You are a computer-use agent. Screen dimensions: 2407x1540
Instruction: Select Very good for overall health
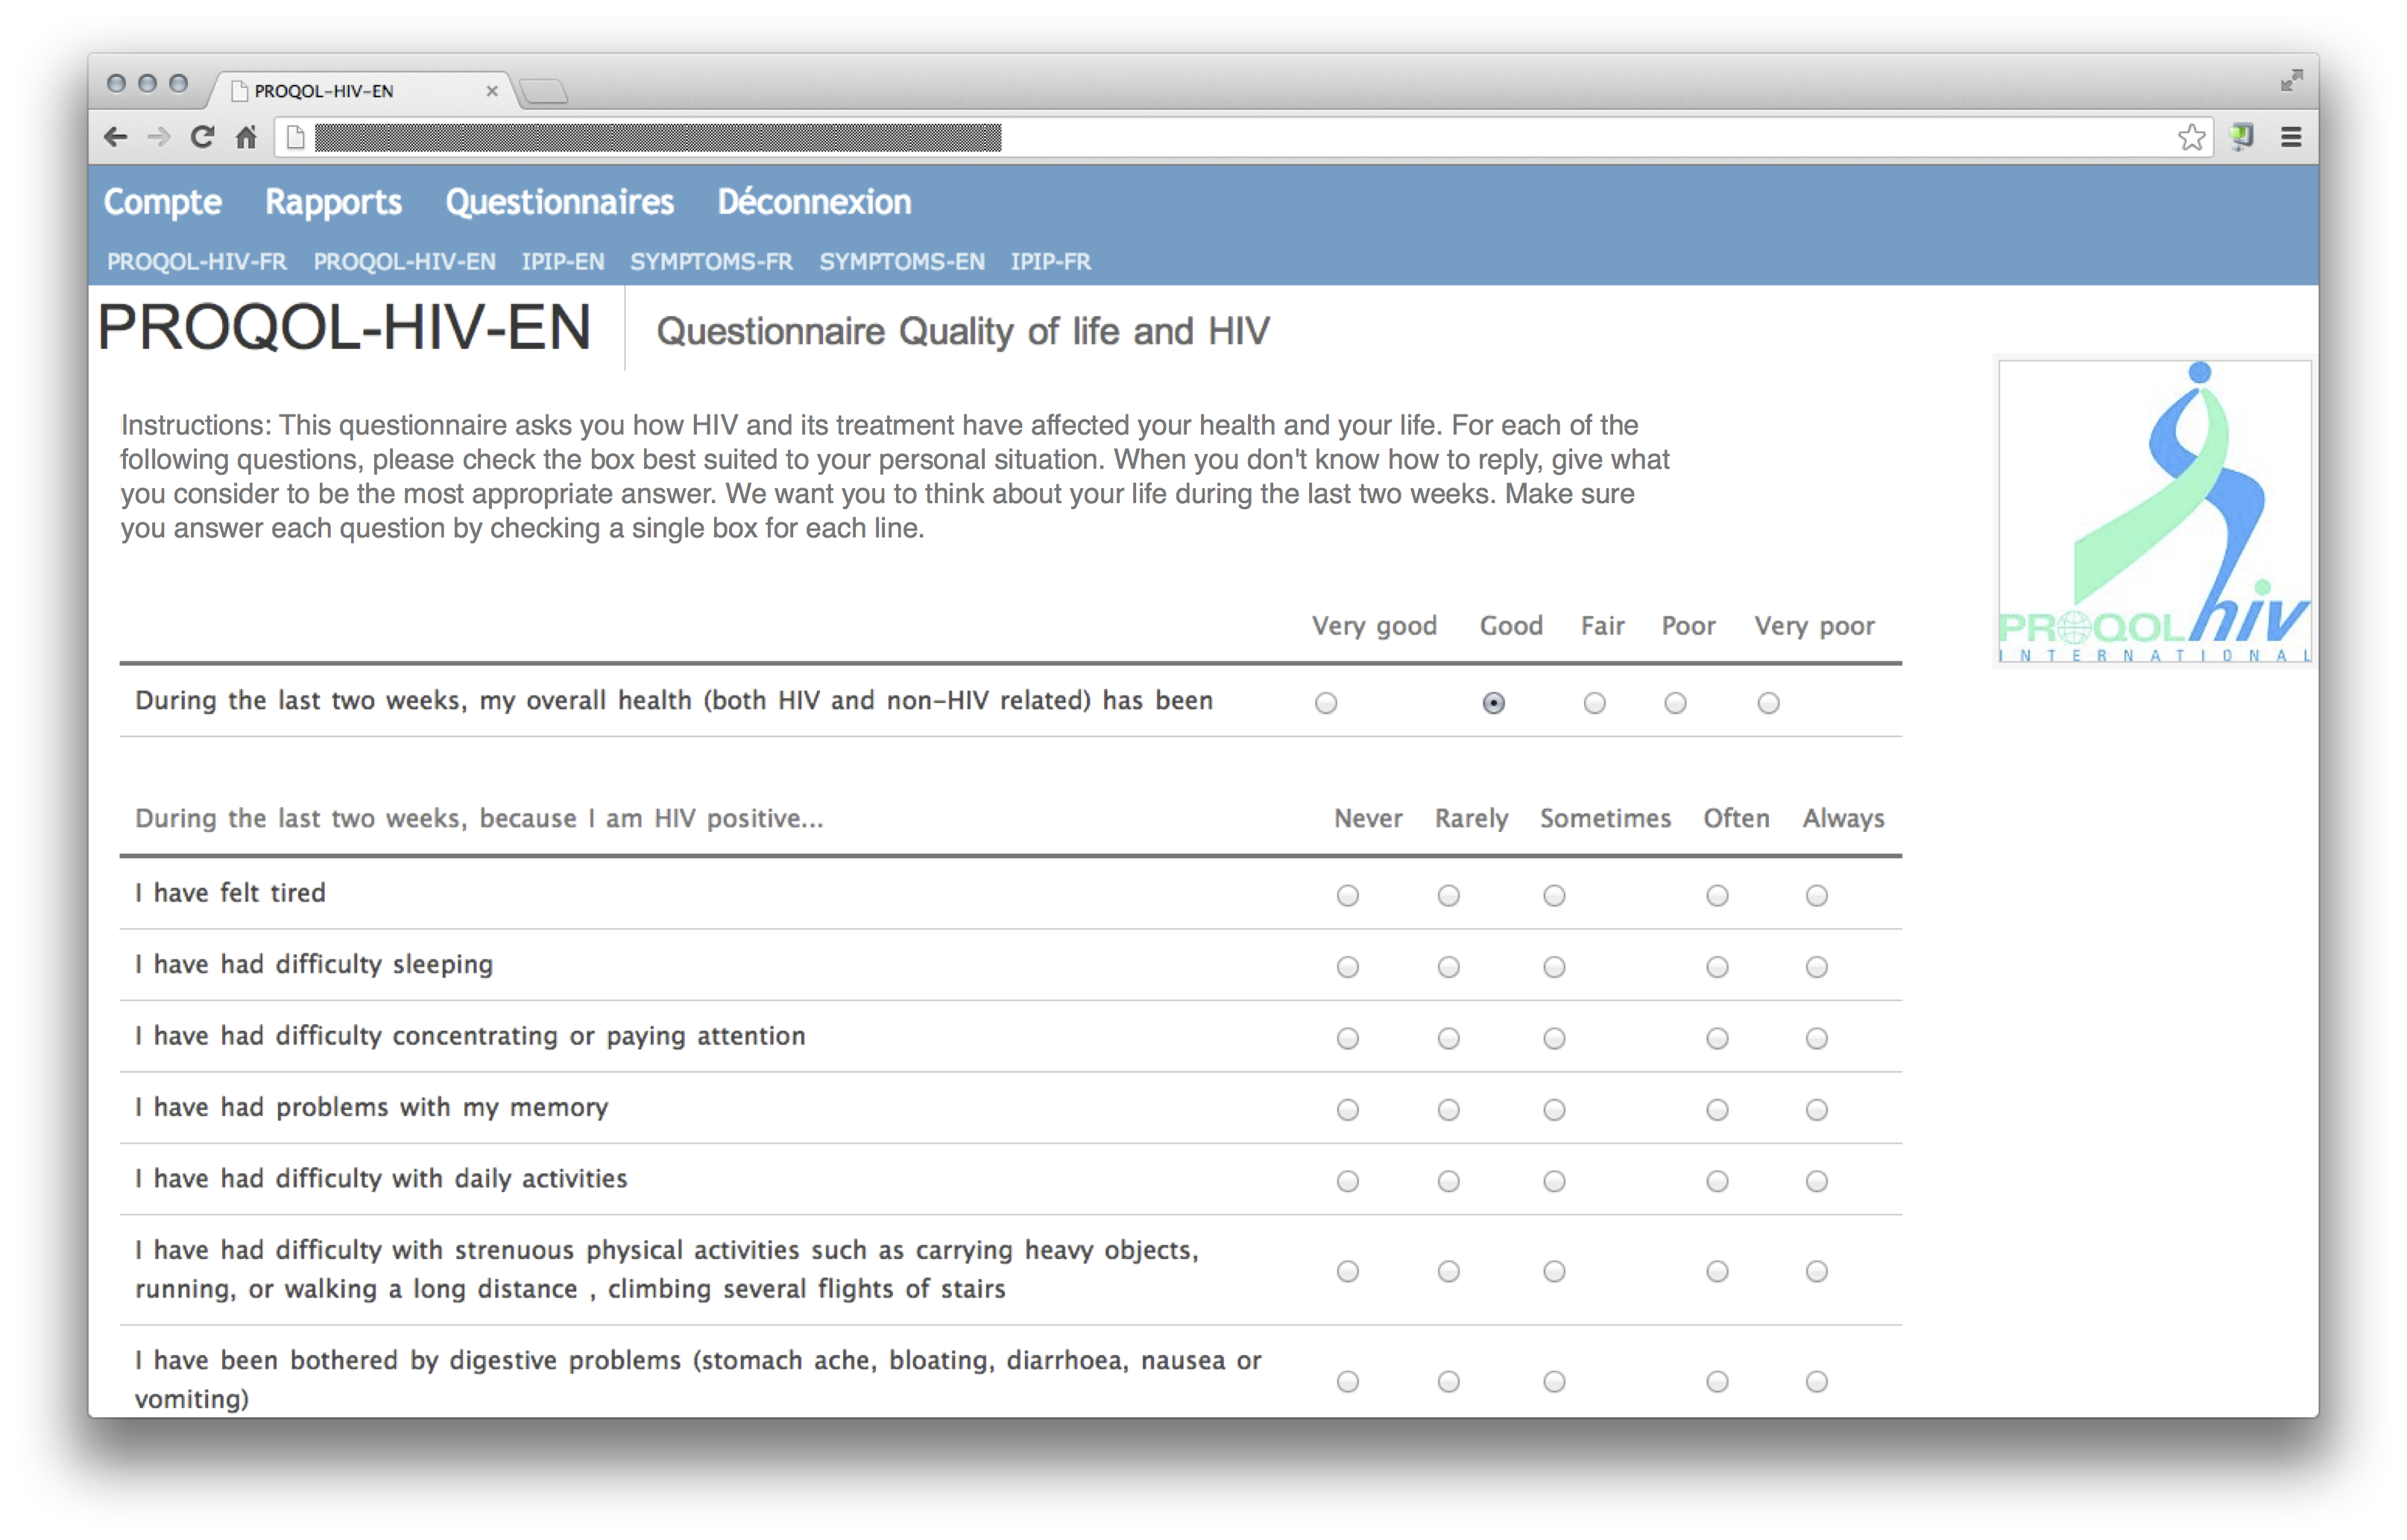[1326, 703]
